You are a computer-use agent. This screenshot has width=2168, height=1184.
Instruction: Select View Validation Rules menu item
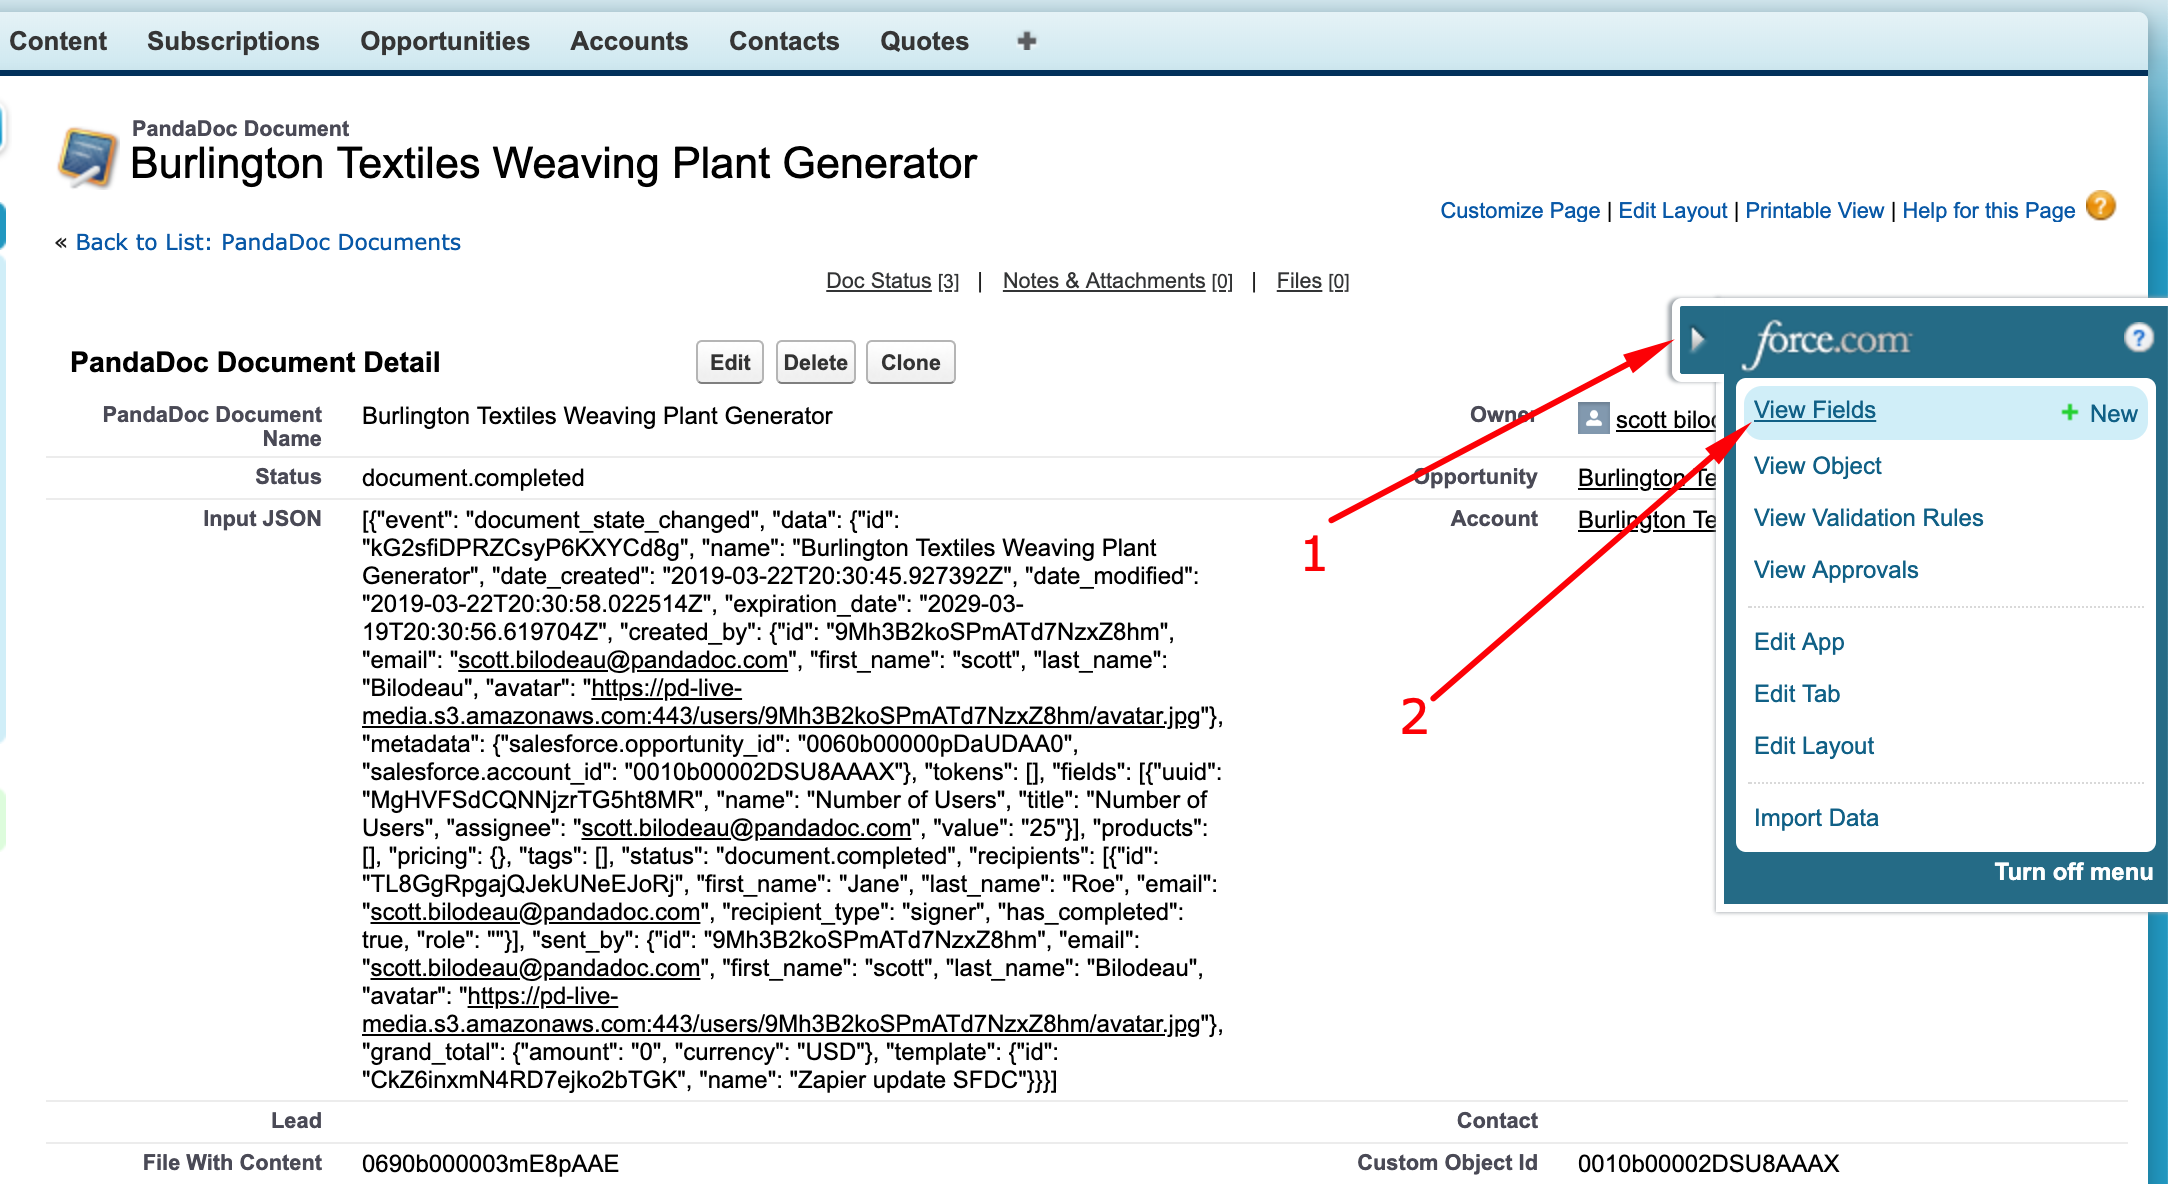click(1868, 518)
